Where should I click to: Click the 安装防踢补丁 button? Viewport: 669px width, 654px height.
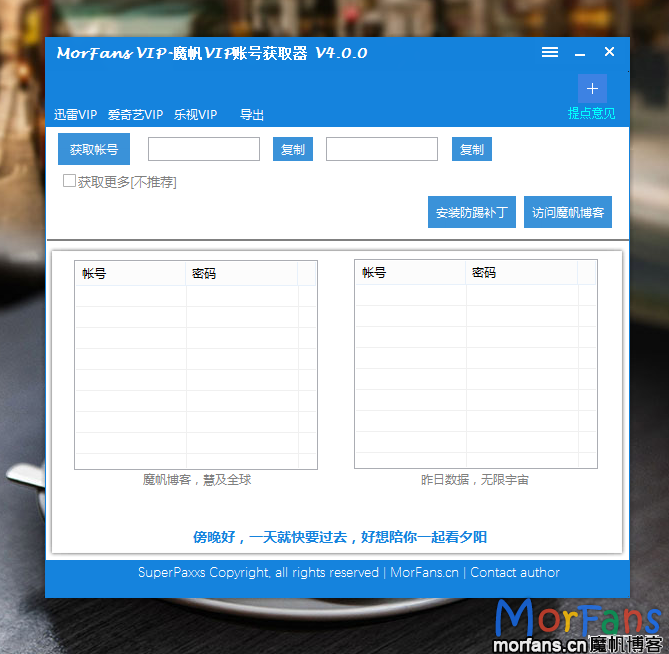pos(471,212)
